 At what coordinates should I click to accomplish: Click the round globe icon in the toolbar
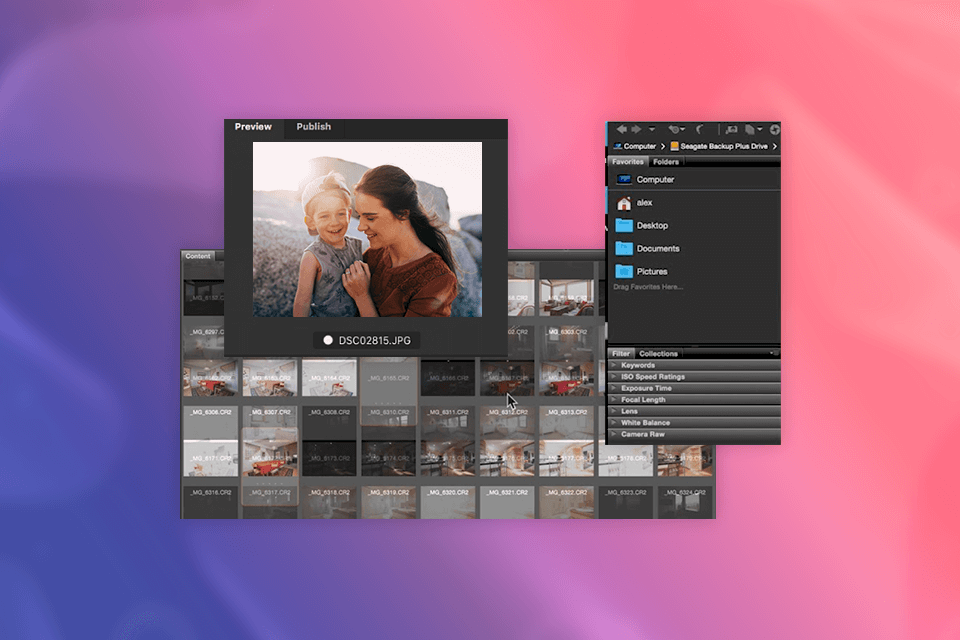pyautogui.click(x=774, y=129)
